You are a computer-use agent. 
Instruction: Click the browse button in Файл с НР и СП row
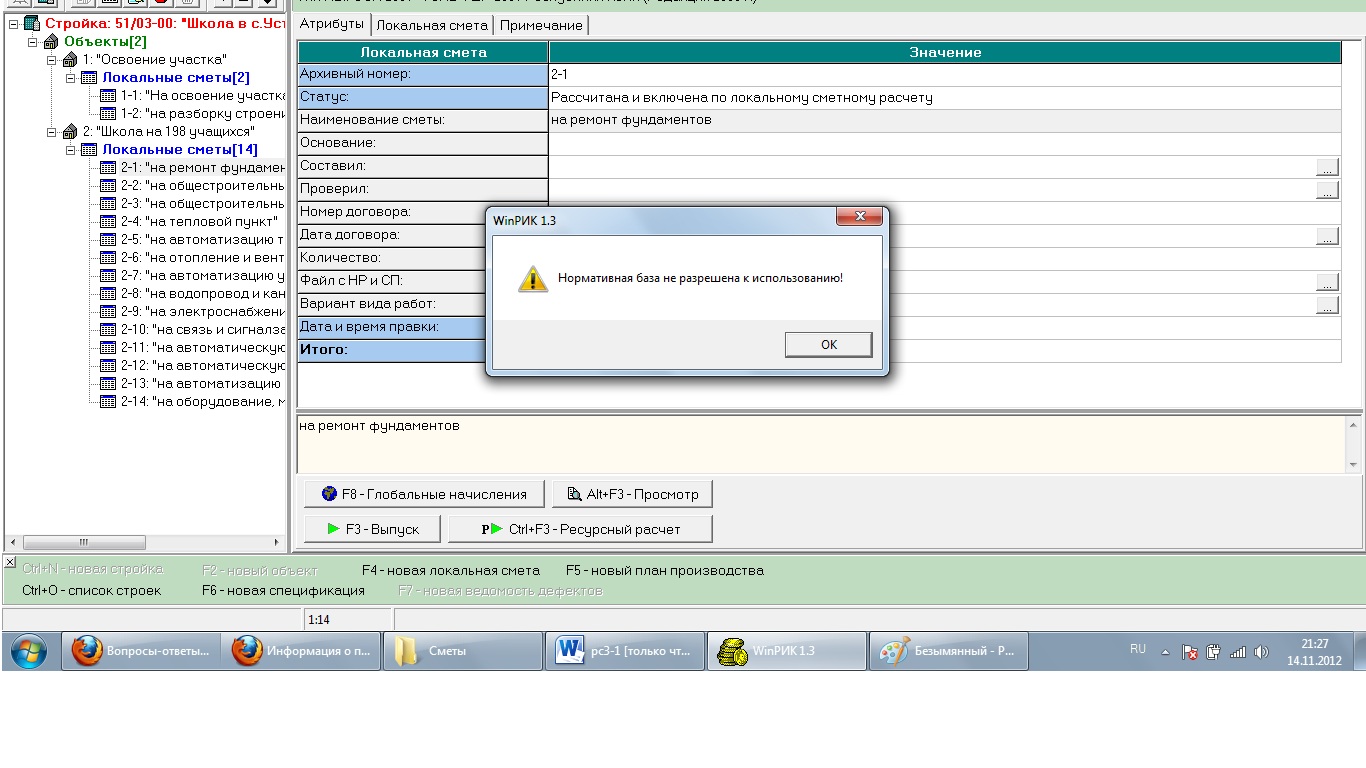click(x=1327, y=282)
